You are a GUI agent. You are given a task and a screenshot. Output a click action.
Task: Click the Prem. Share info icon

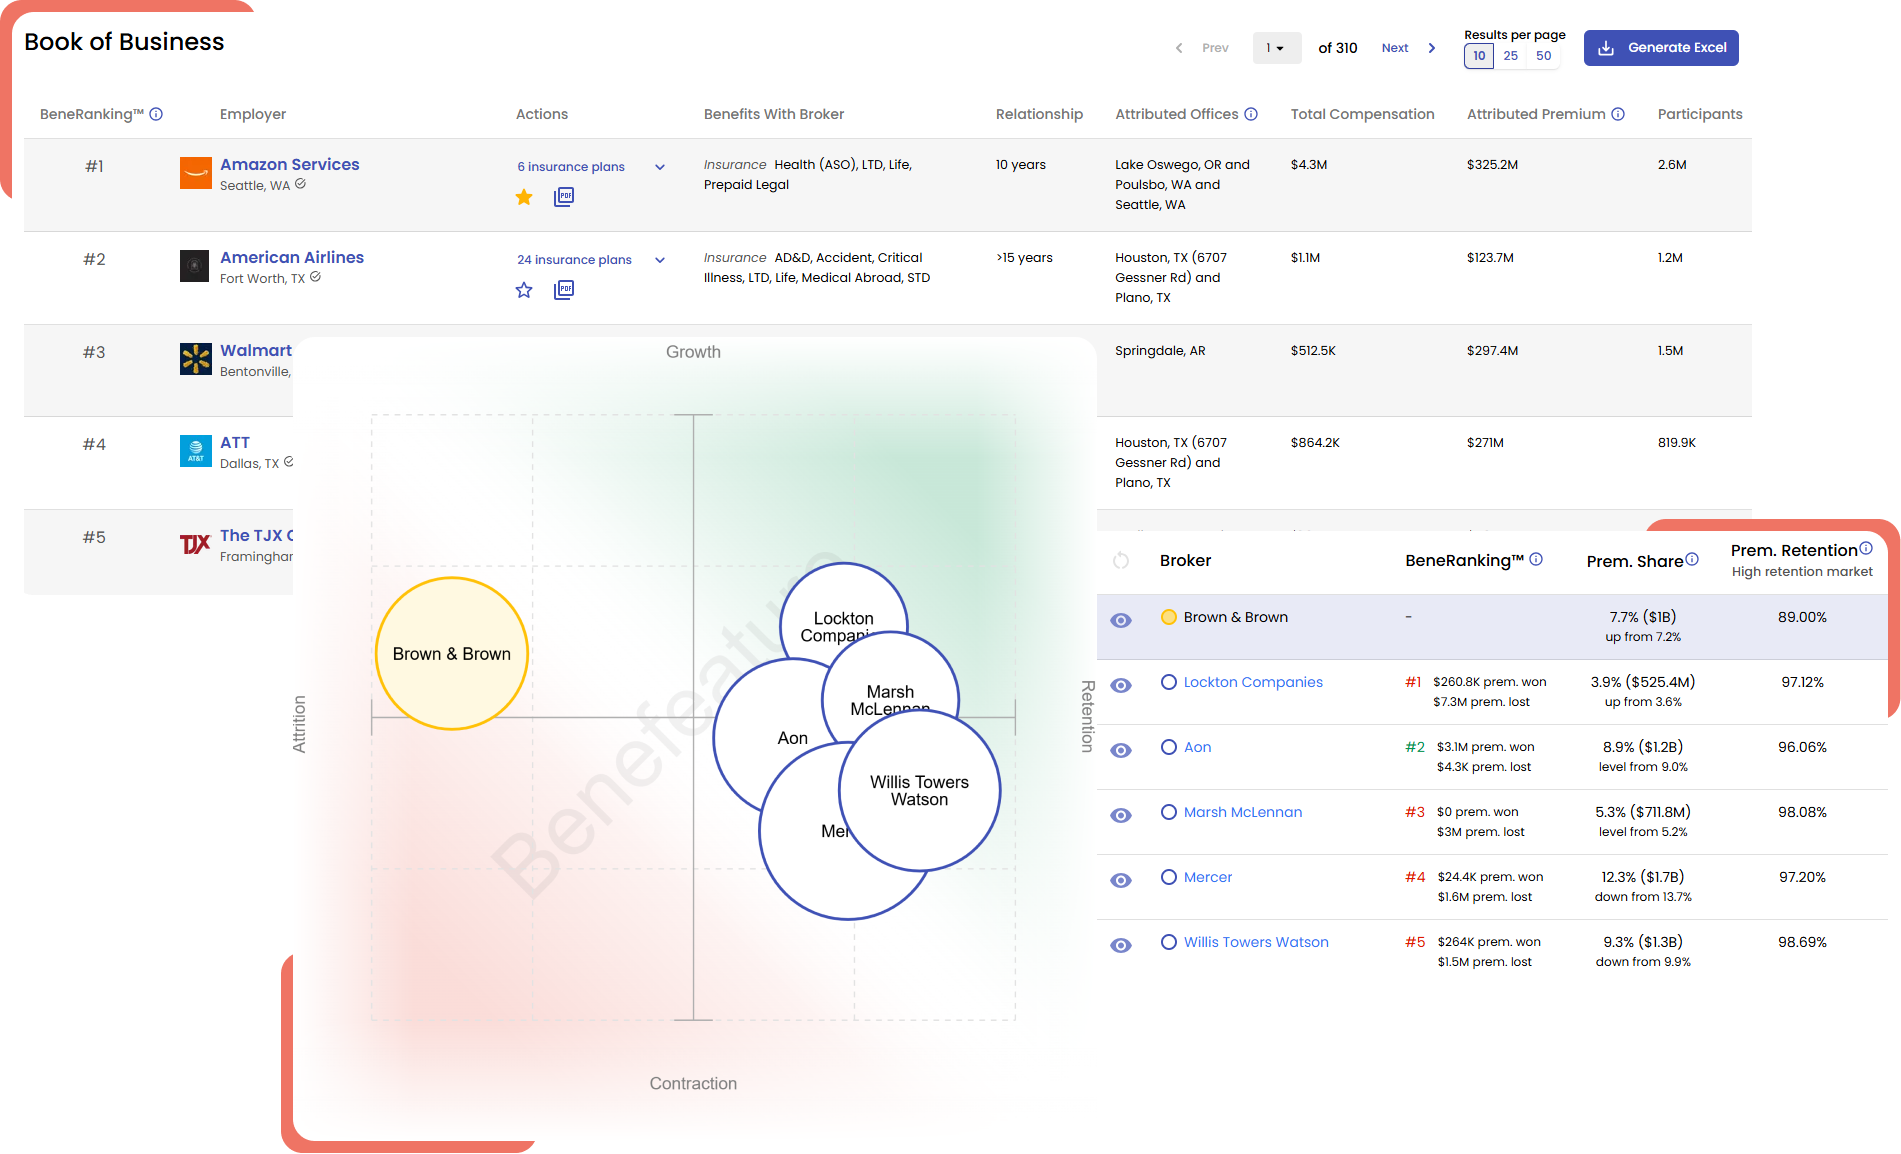tap(1692, 559)
